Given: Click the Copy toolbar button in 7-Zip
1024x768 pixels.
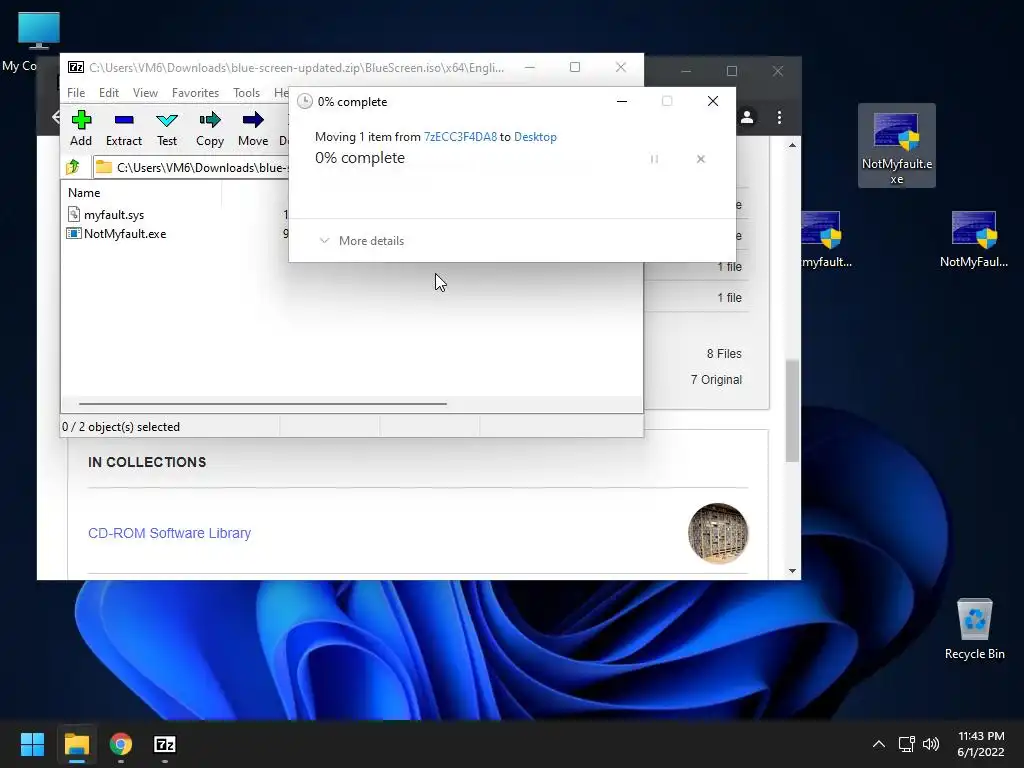Looking at the screenshot, I should (x=210, y=129).
